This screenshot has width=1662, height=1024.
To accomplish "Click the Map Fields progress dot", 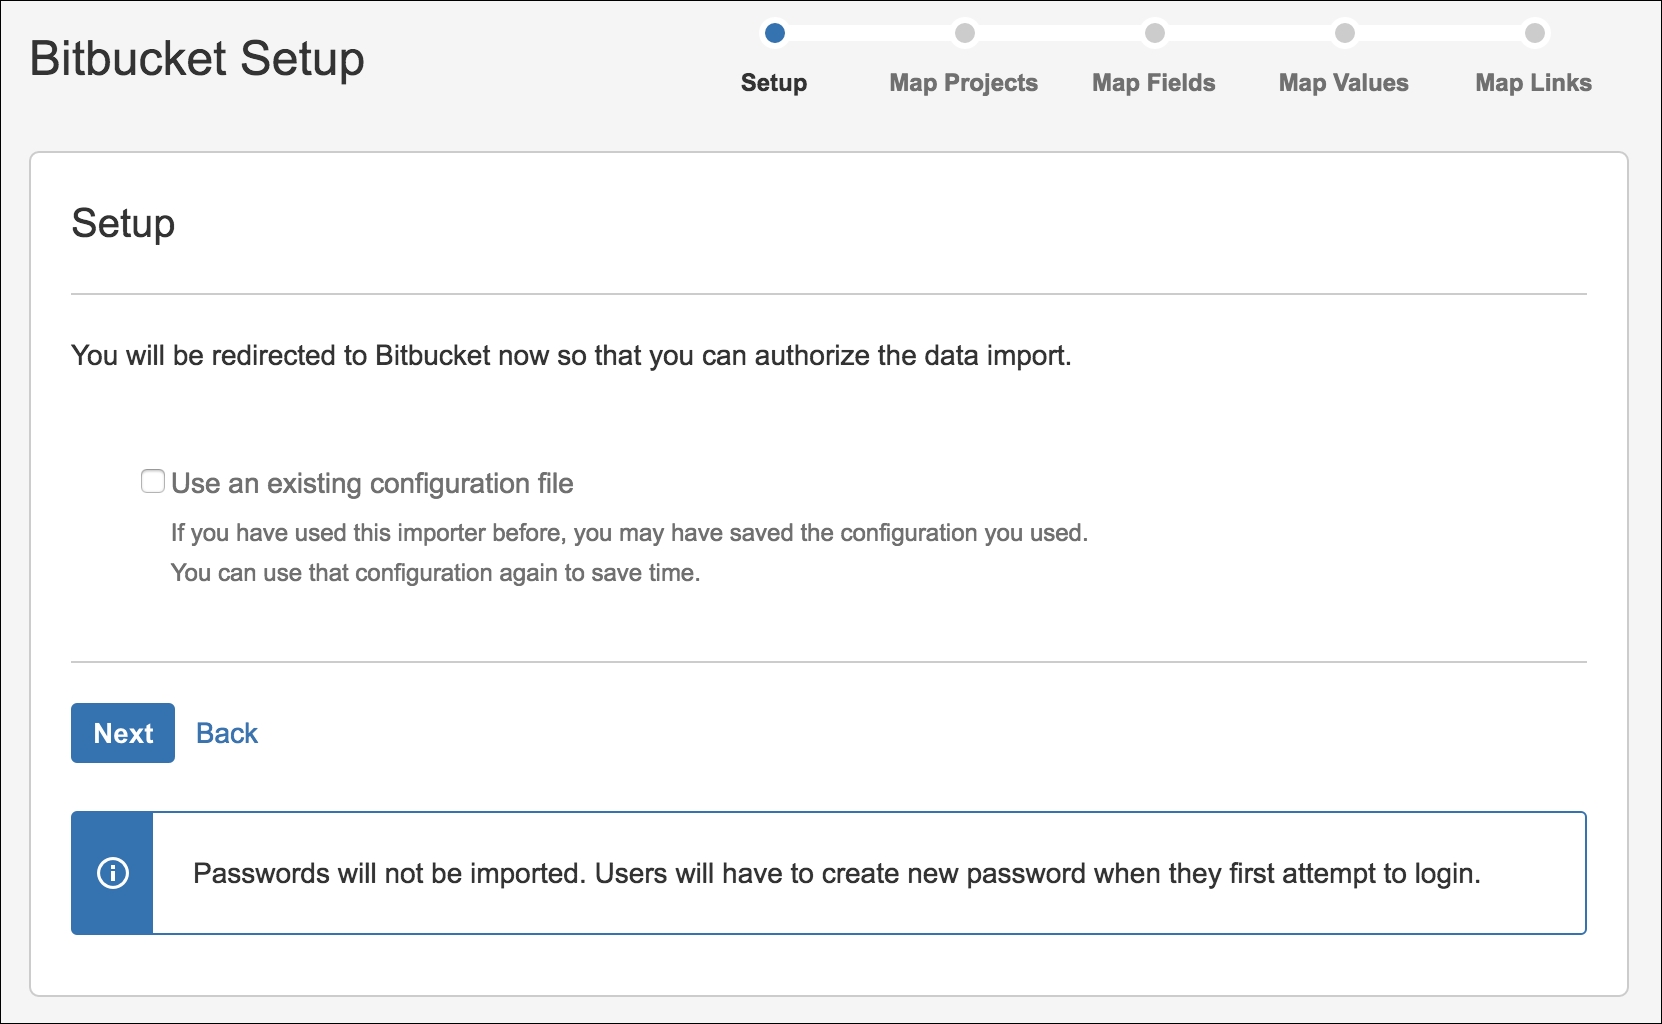I will coord(1154,33).
